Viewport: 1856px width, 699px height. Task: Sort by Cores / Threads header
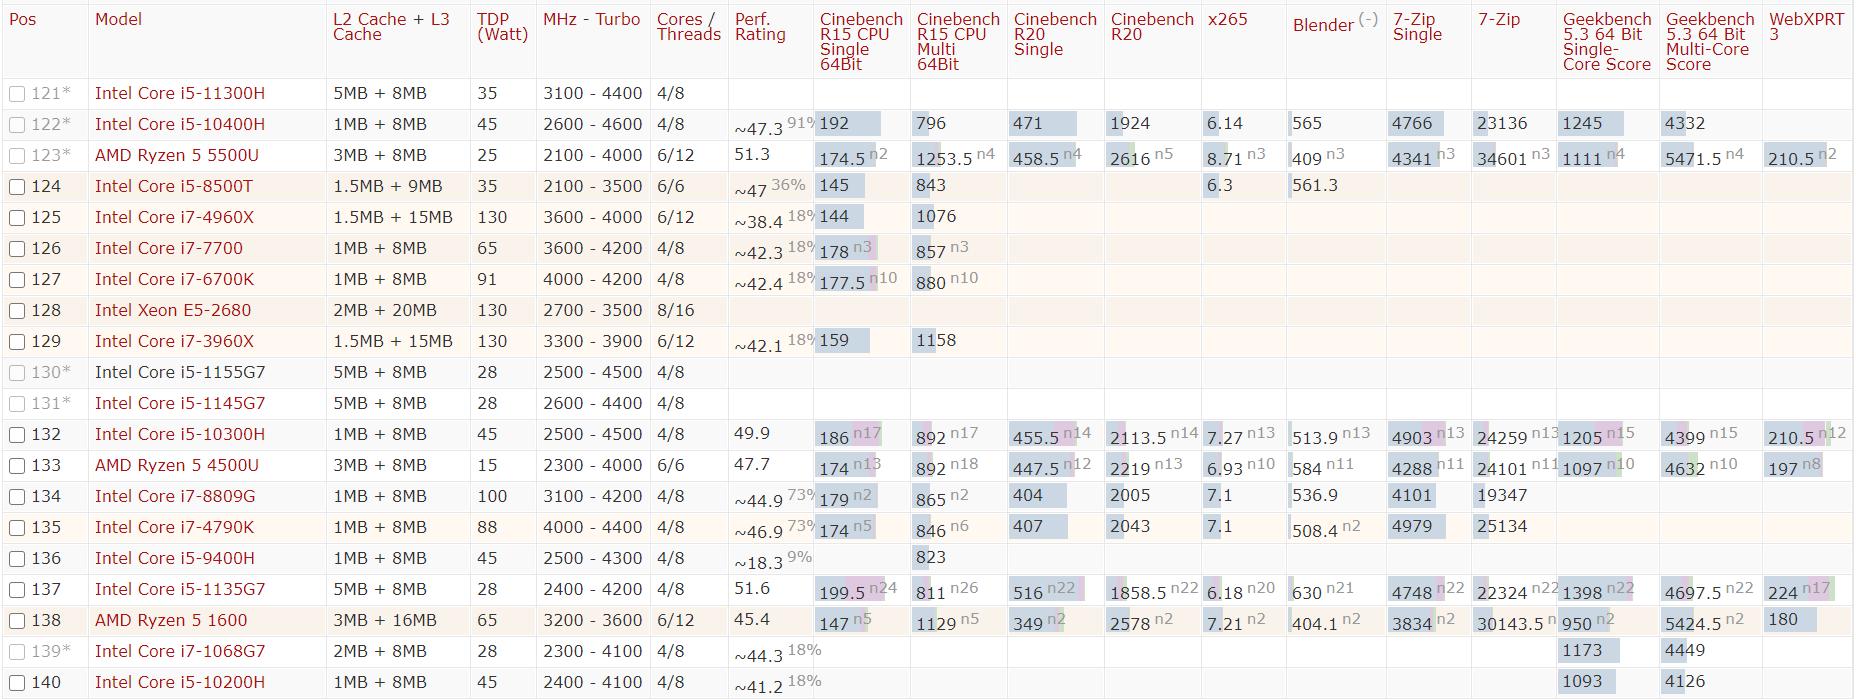click(x=688, y=27)
